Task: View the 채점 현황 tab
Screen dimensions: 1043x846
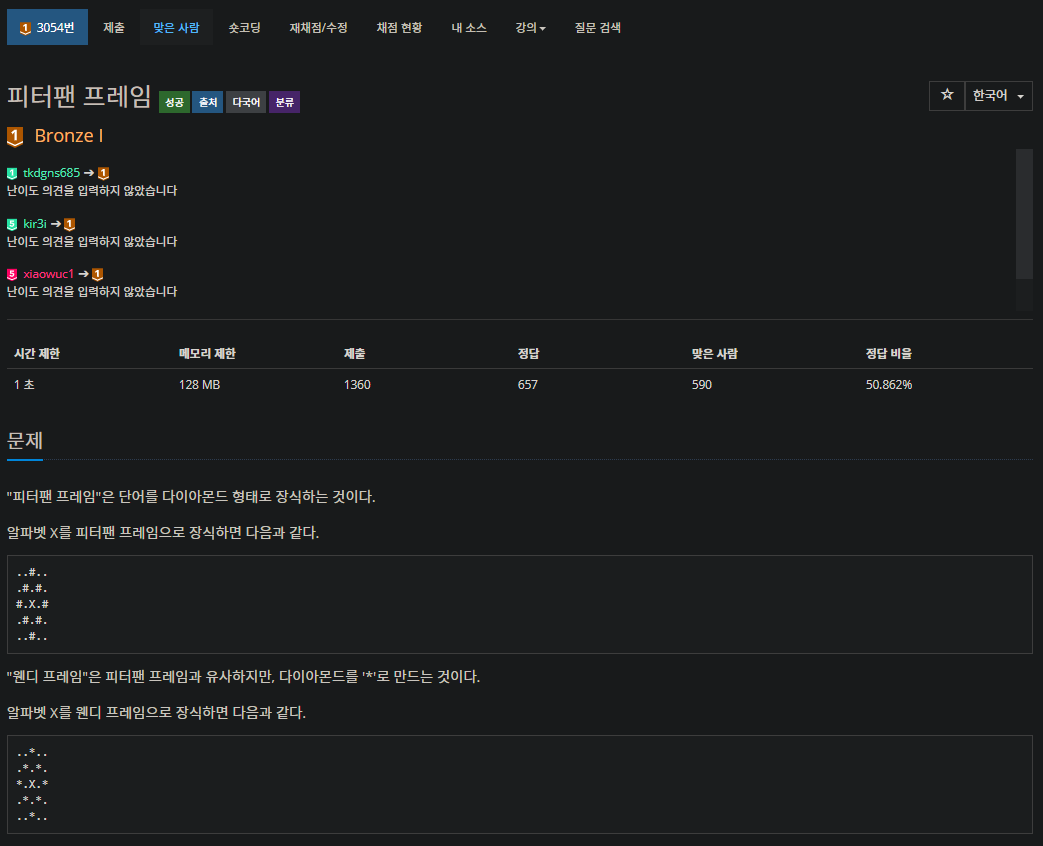Action: [x=399, y=27]
